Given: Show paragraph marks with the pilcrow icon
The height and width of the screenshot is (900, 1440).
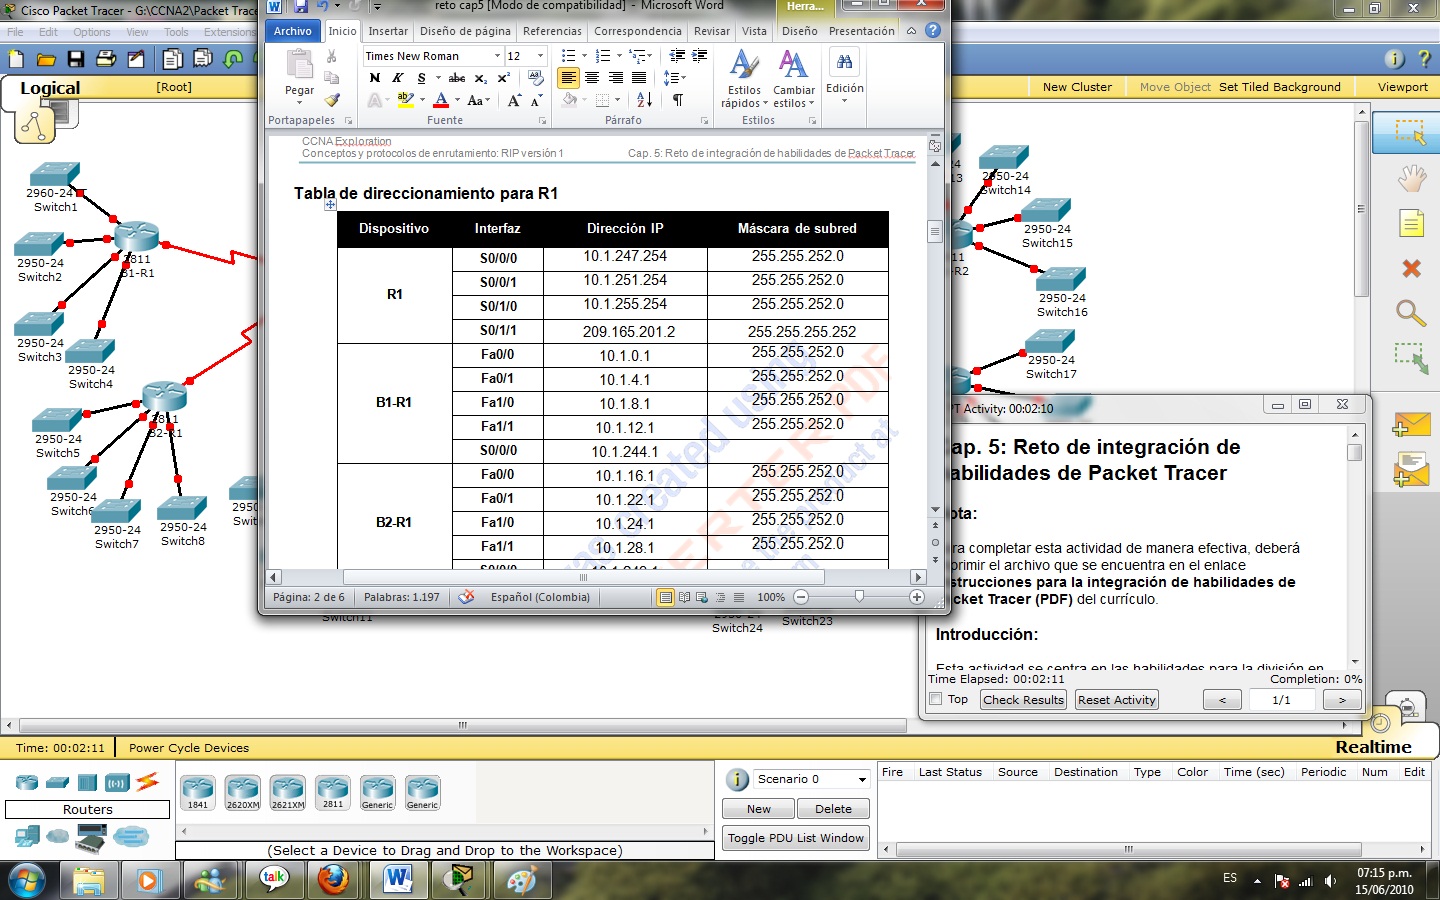Looking at the screenshot, I should click(678, 100).
